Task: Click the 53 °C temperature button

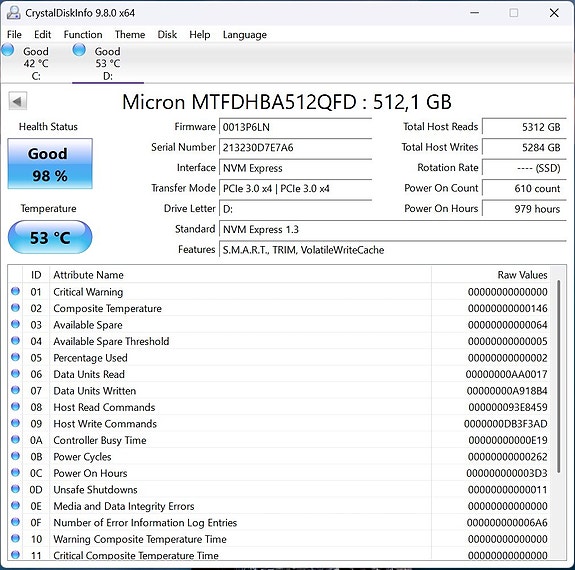Action: (50, 237)
